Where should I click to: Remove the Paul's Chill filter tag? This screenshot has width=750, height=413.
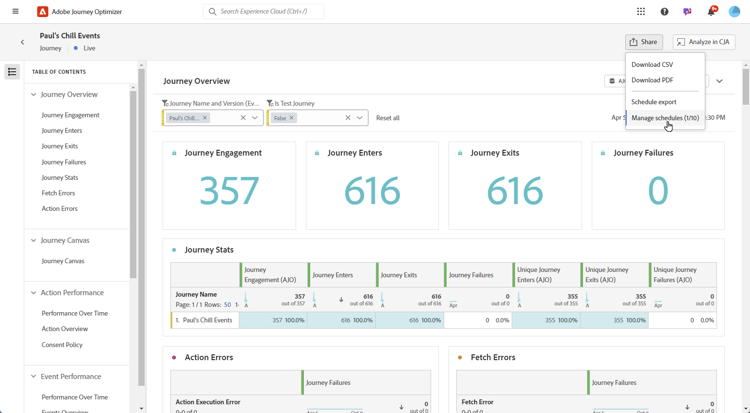tap(205, 118)
